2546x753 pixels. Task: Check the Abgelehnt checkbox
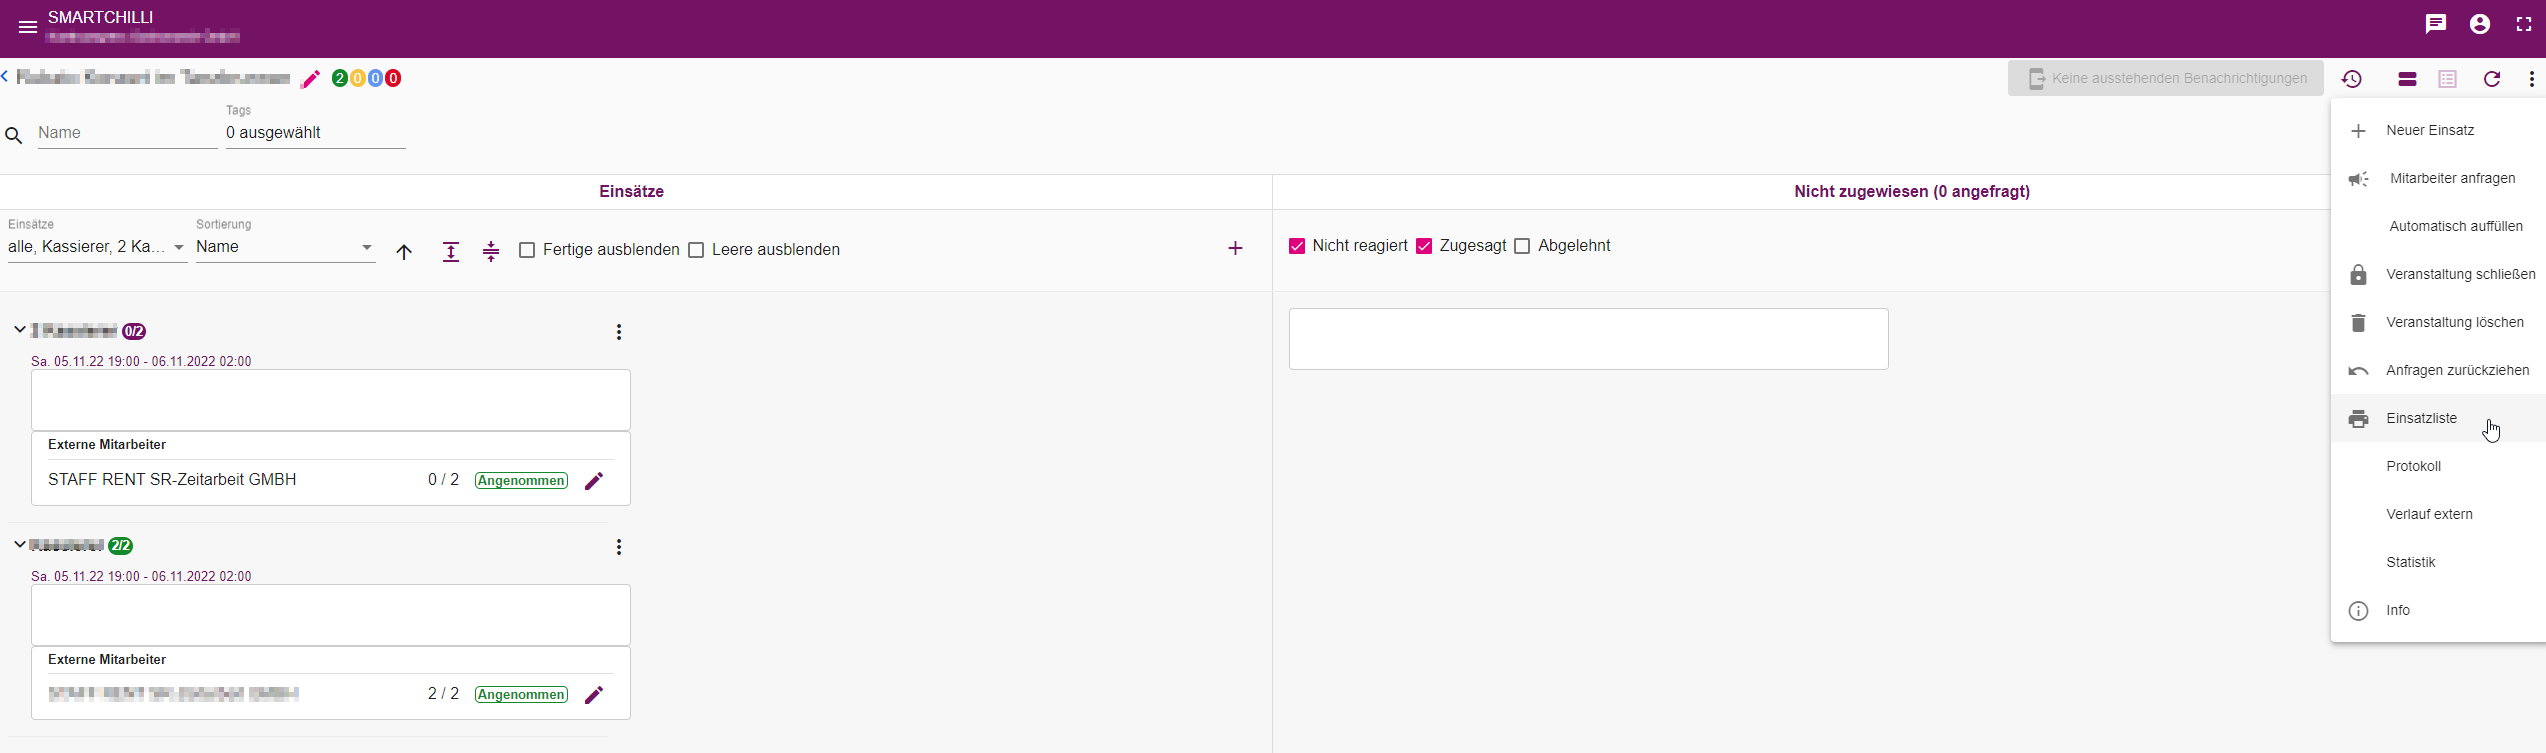pos(1522,246)
